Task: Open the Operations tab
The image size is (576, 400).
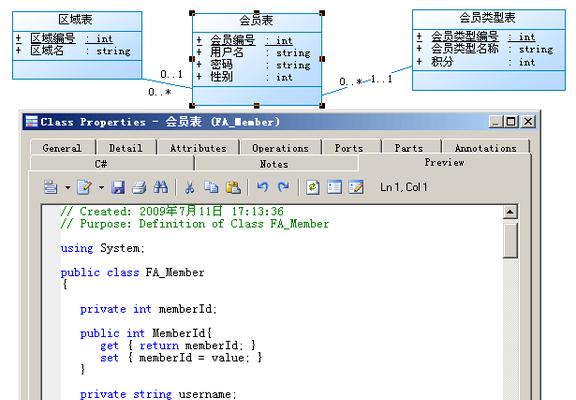Action: (x=280, y=148)
